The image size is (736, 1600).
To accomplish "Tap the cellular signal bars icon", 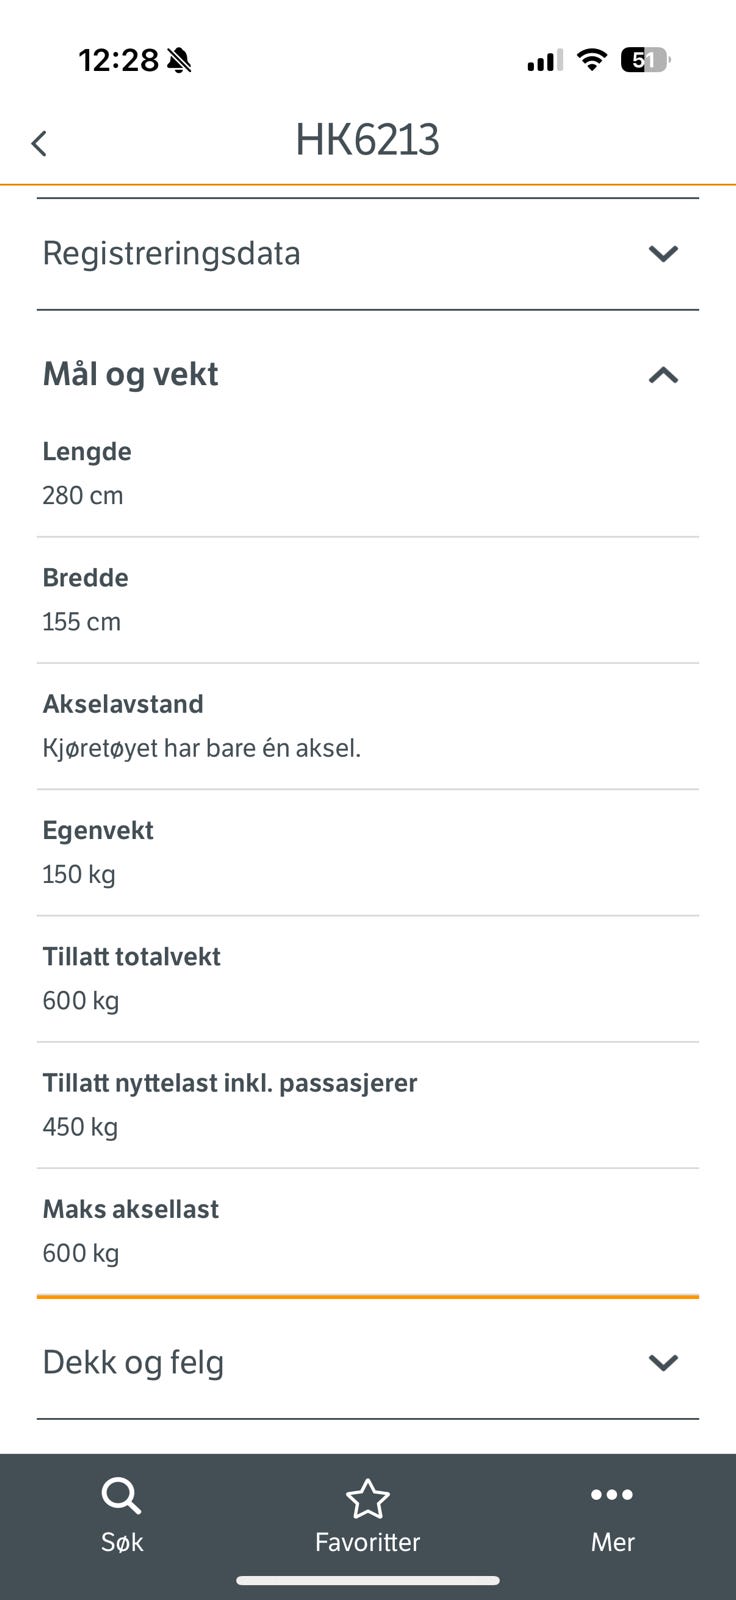I will [x=544, y=61].
